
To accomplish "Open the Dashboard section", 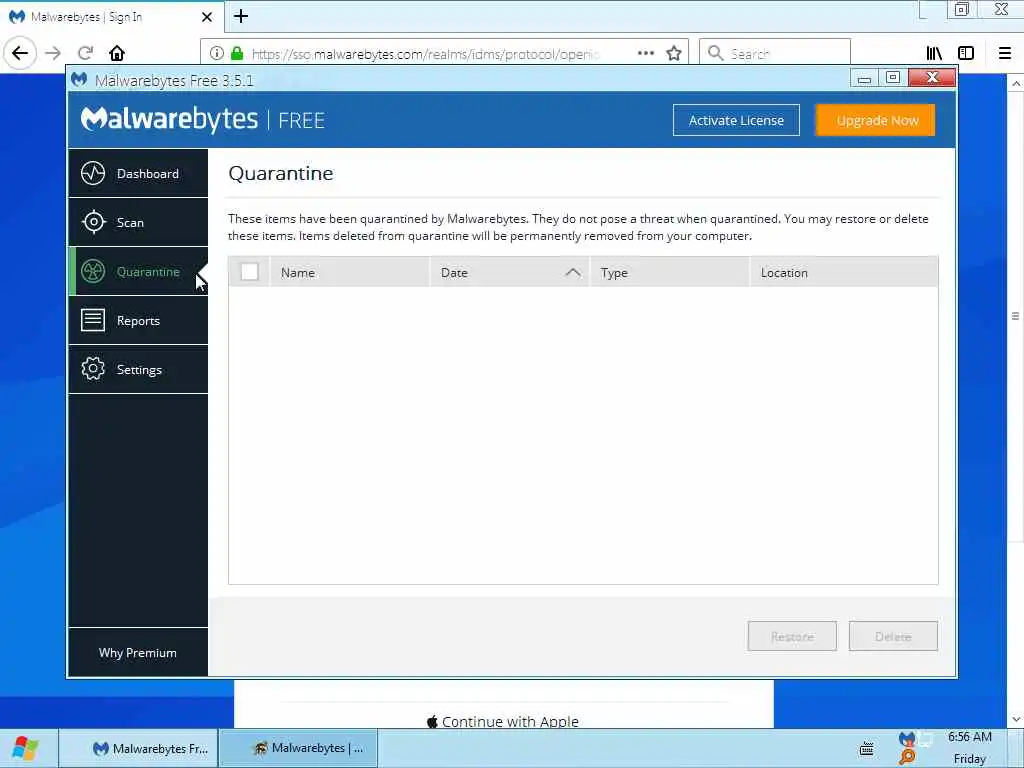I will point(138,173).
